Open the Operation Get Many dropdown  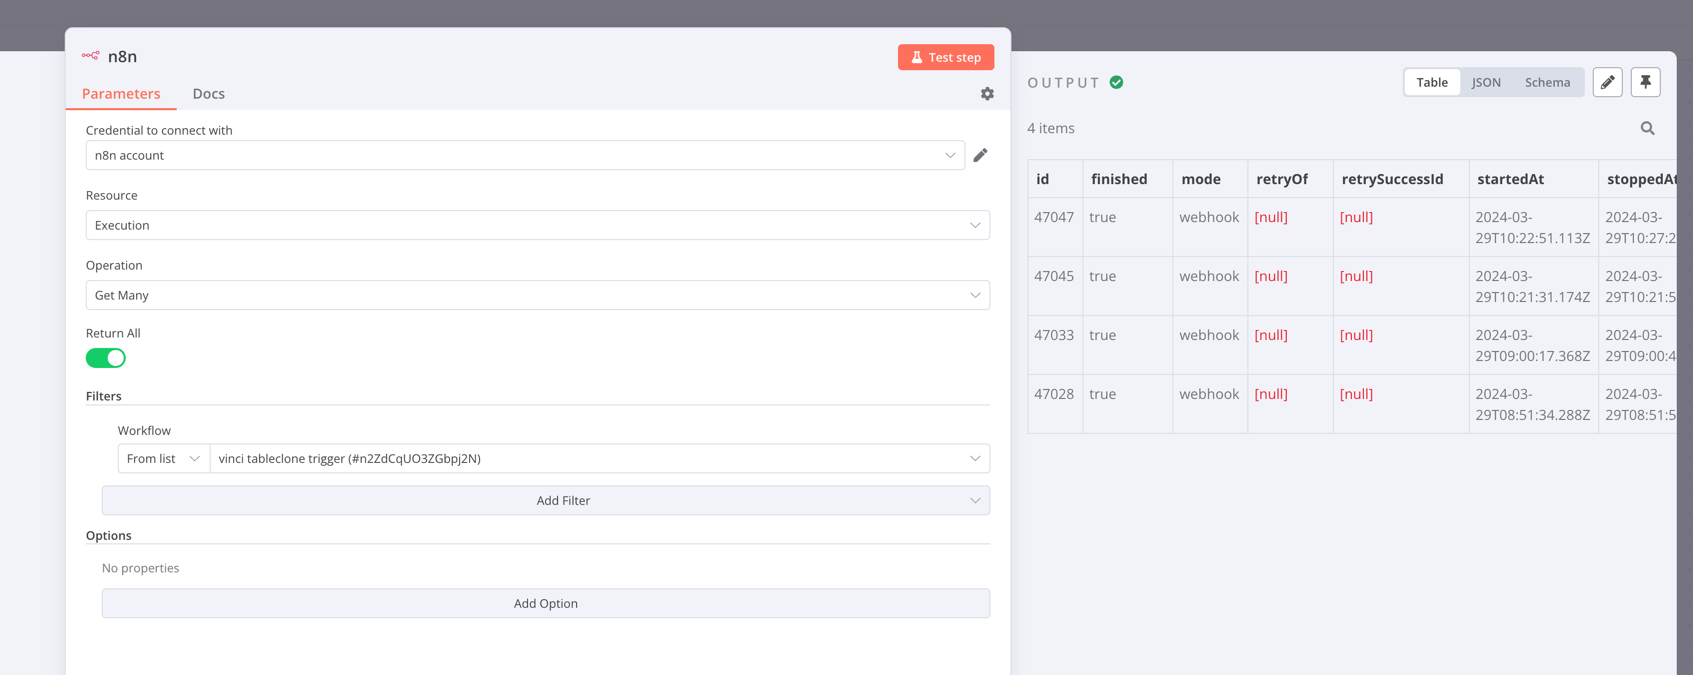pos(538,295)
